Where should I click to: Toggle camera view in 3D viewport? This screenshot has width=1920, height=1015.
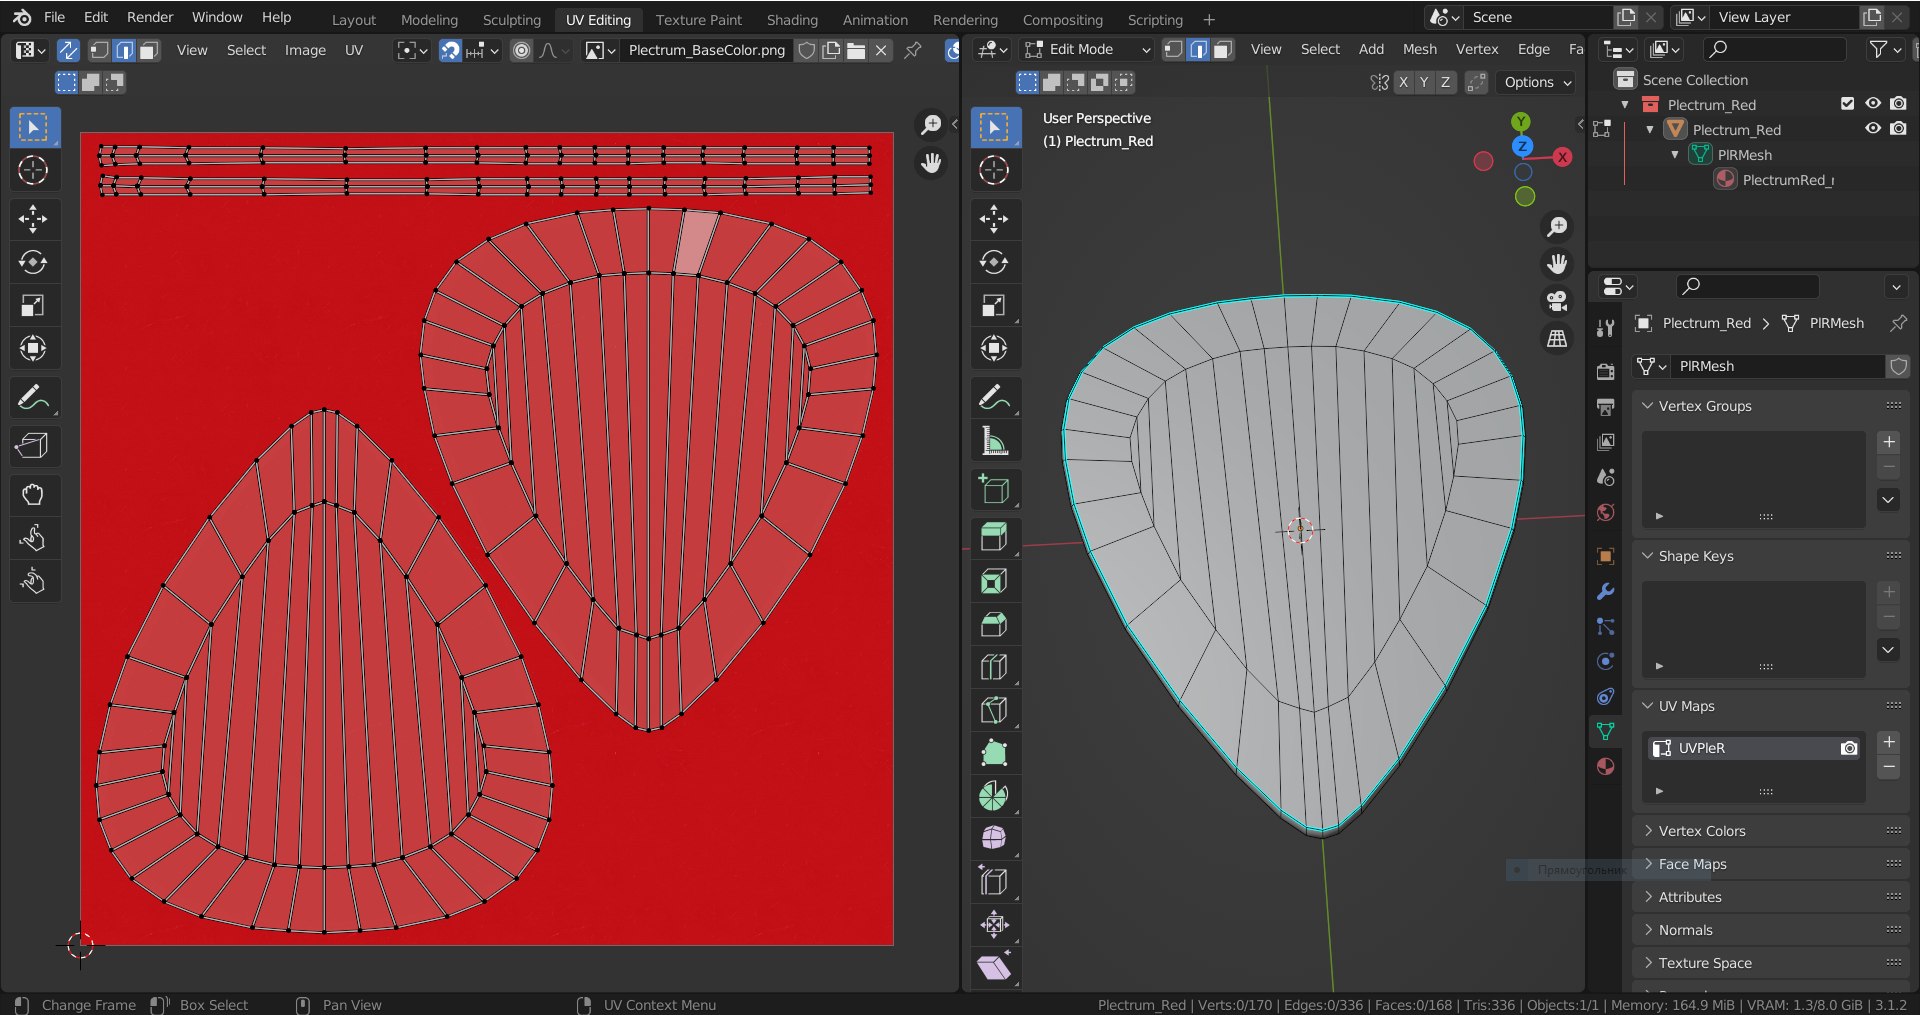click(1557, 301)
